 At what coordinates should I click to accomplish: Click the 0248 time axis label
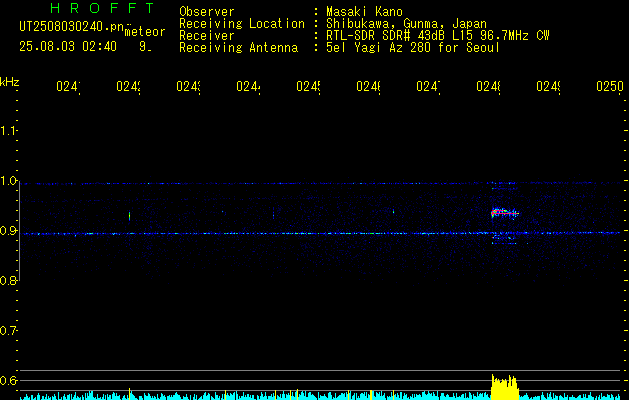click(488, 86)
